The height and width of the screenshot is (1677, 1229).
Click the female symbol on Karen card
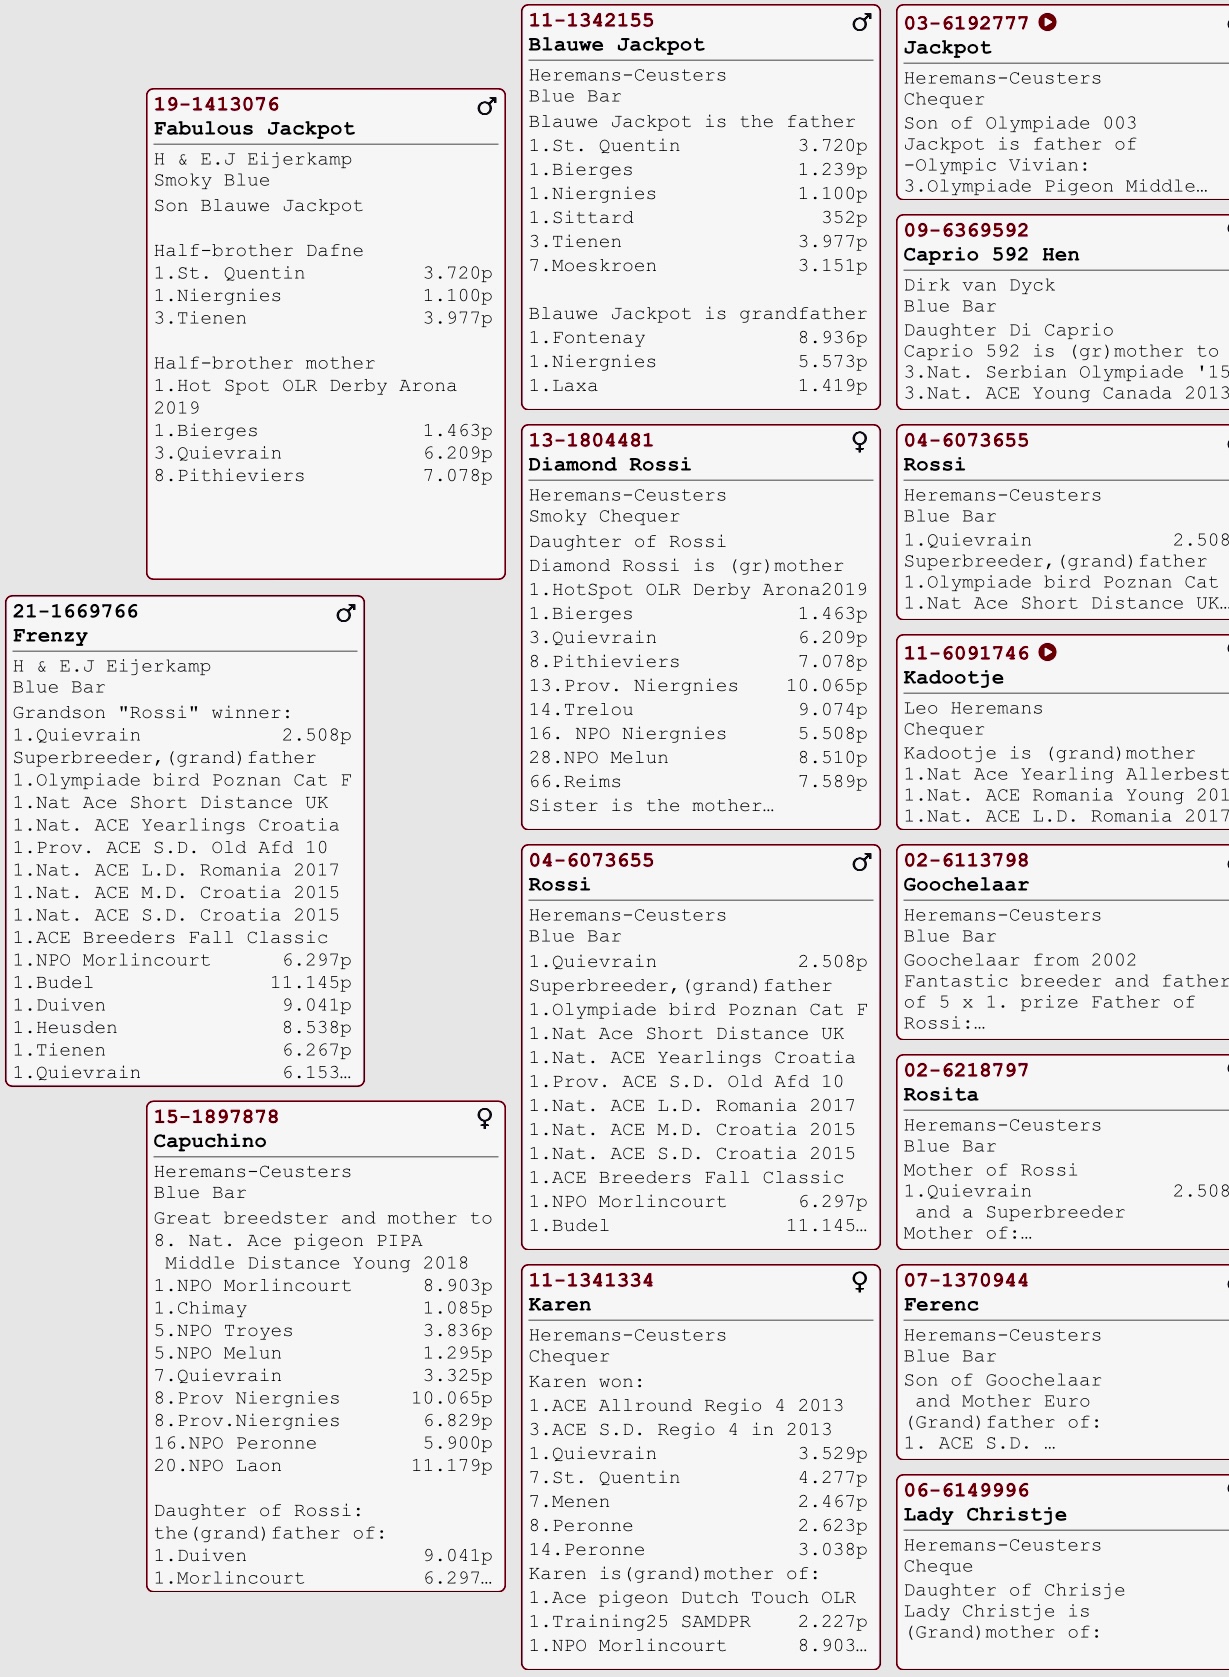pos(860,1282)
